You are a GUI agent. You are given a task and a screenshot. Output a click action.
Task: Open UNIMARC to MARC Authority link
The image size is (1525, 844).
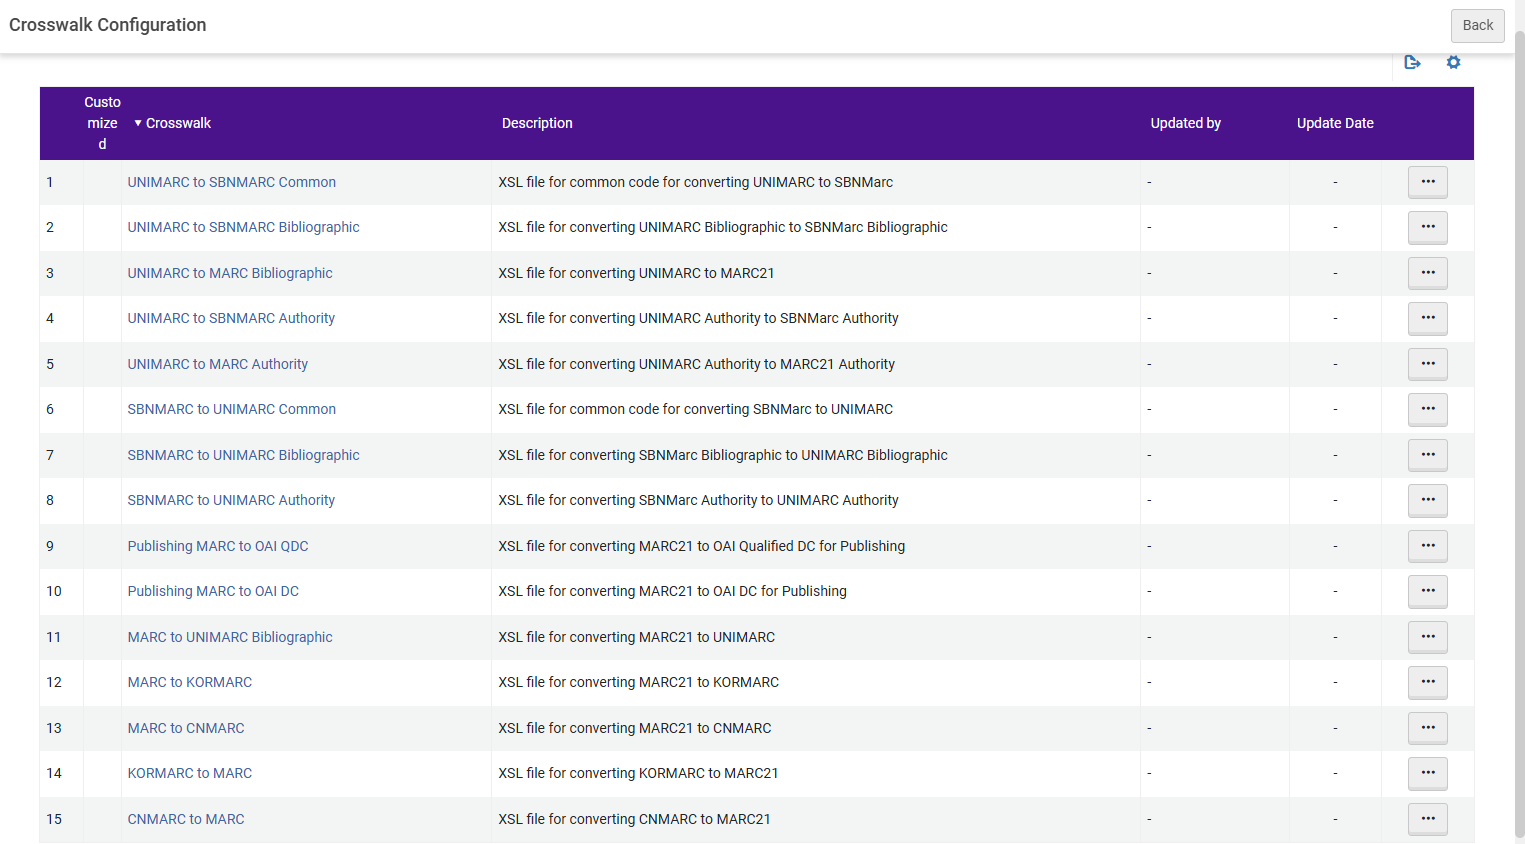point(217,364)
